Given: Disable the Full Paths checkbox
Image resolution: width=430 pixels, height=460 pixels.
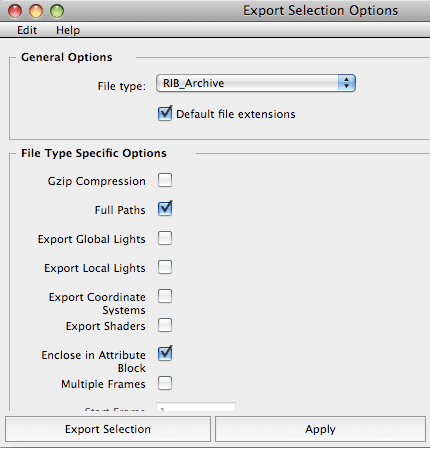Looking at the screenshot, I should [x=165, y=209].
